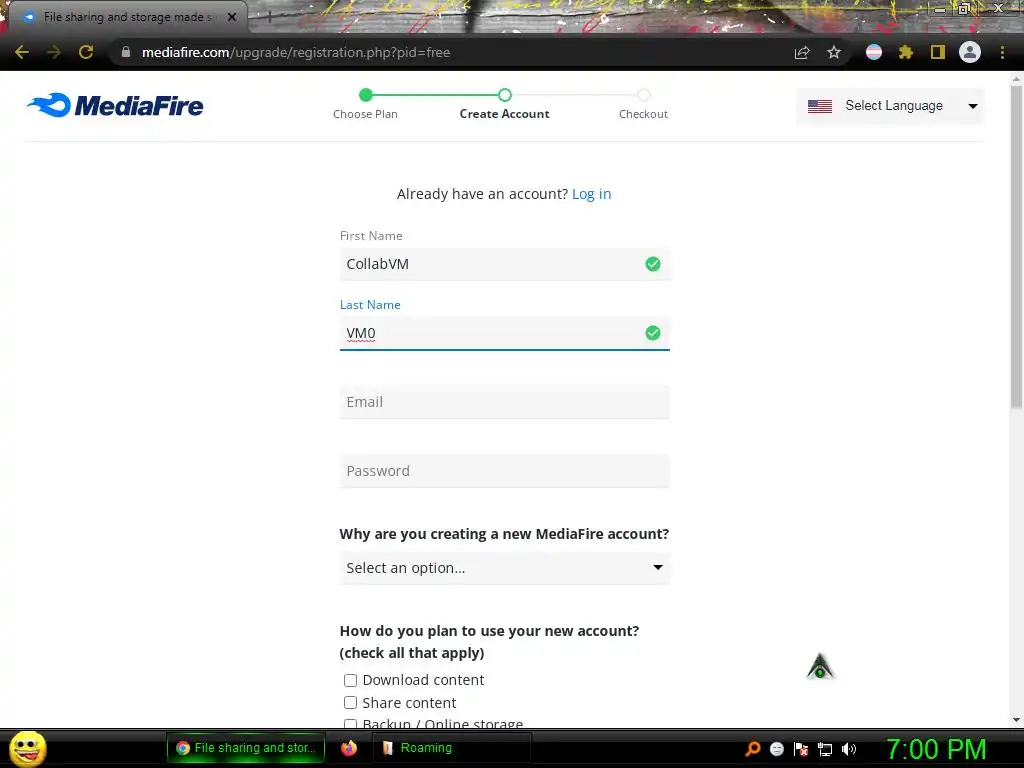This screenshot has width=1024, height=768.
Task: Click the padlock site info icon
Action: point(126,52)
